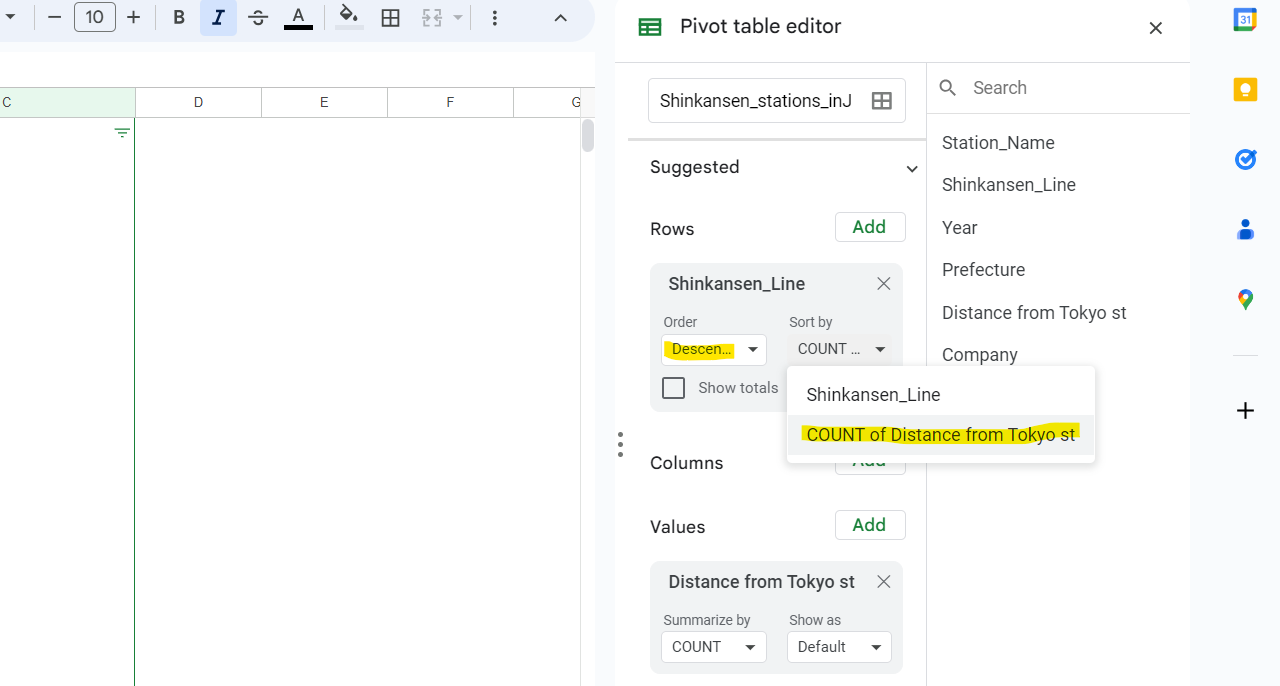Viewport: 1280px width, 686px height.
Task: Open the Order dropdown for Shinkansen_Line
Action: (x=714, y=349)
